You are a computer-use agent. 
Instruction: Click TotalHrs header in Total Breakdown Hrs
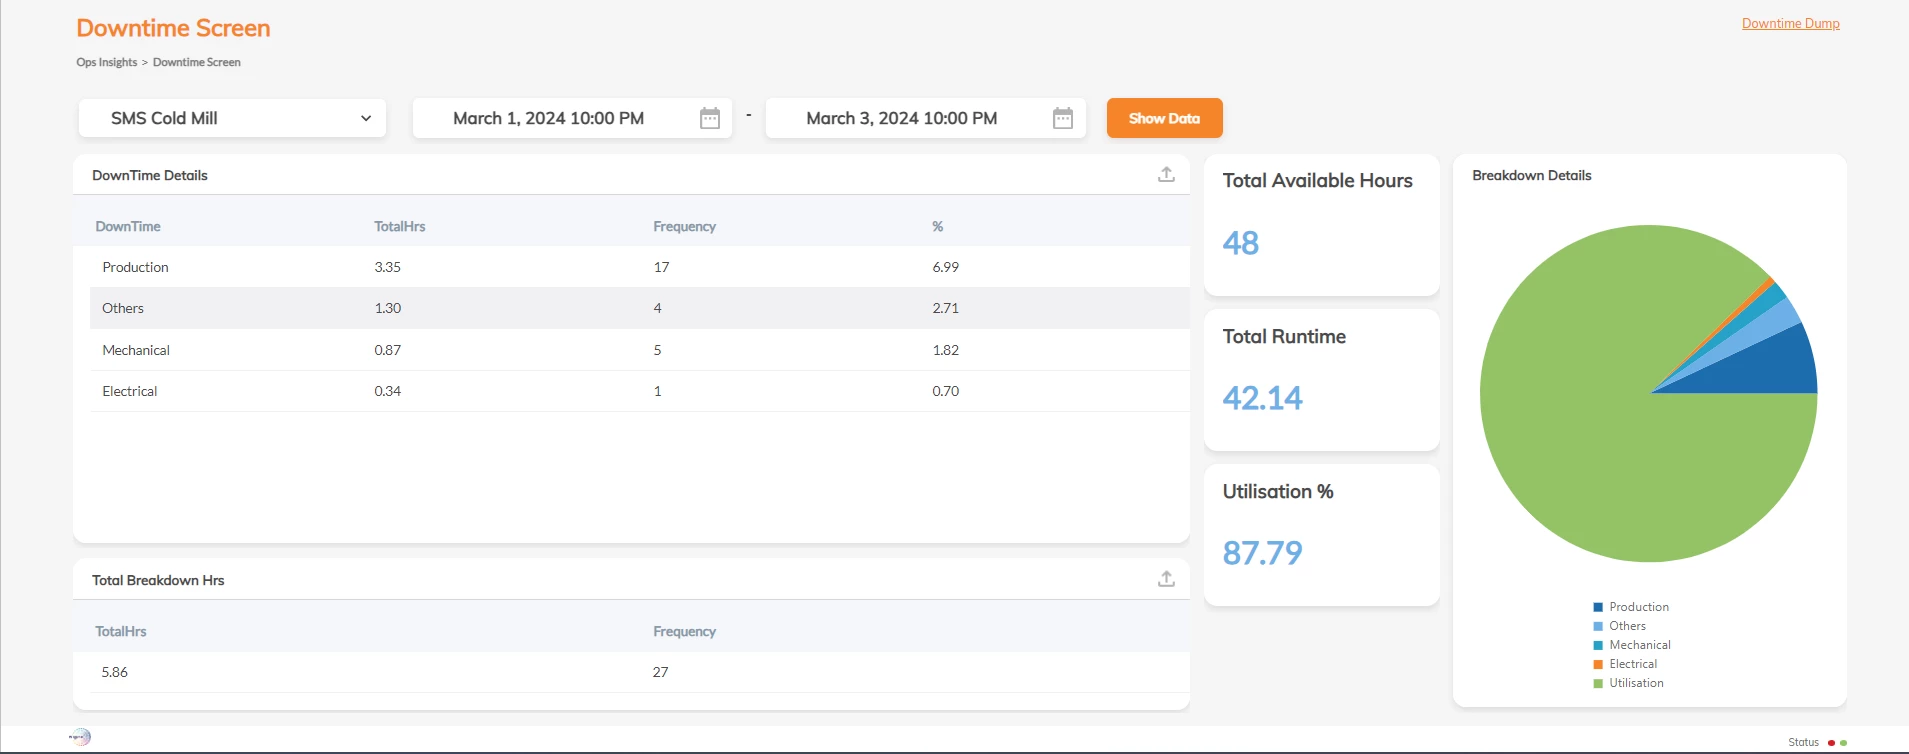[120, 631]
